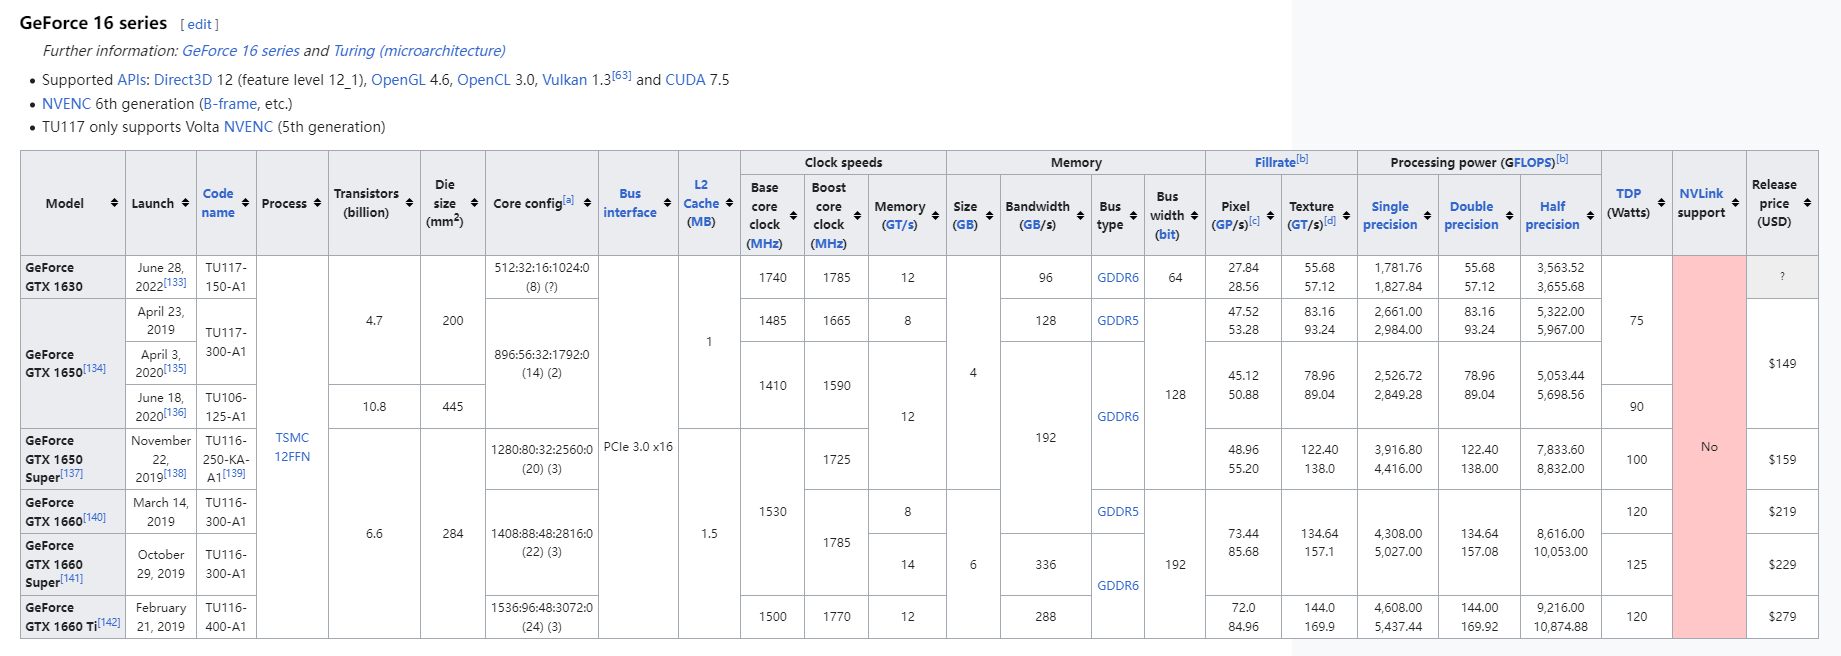Sort by Transistors (billion) column arrows
The width and height of the screenshot is (1841, 656).
pos(409,203)
